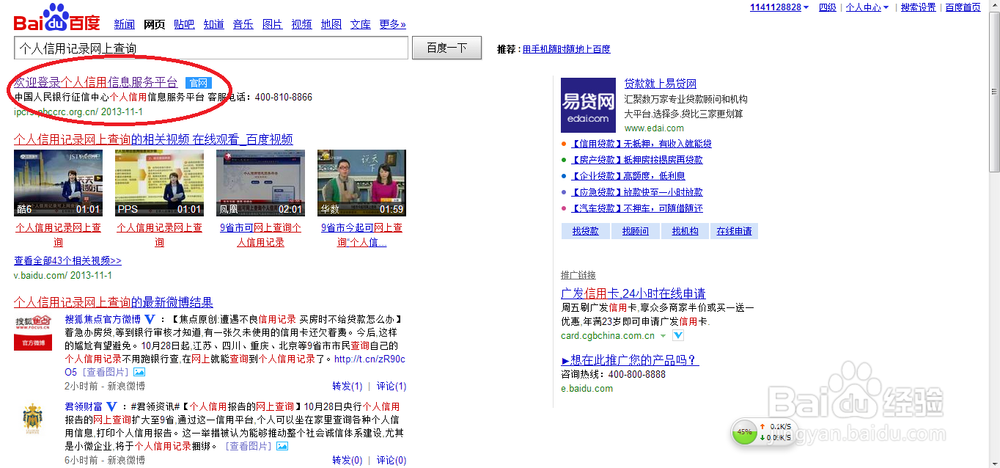1000x468 pixels.
Task: Open 9省市可网上查询个人信用记录 video link
Action: pos(260,235)
